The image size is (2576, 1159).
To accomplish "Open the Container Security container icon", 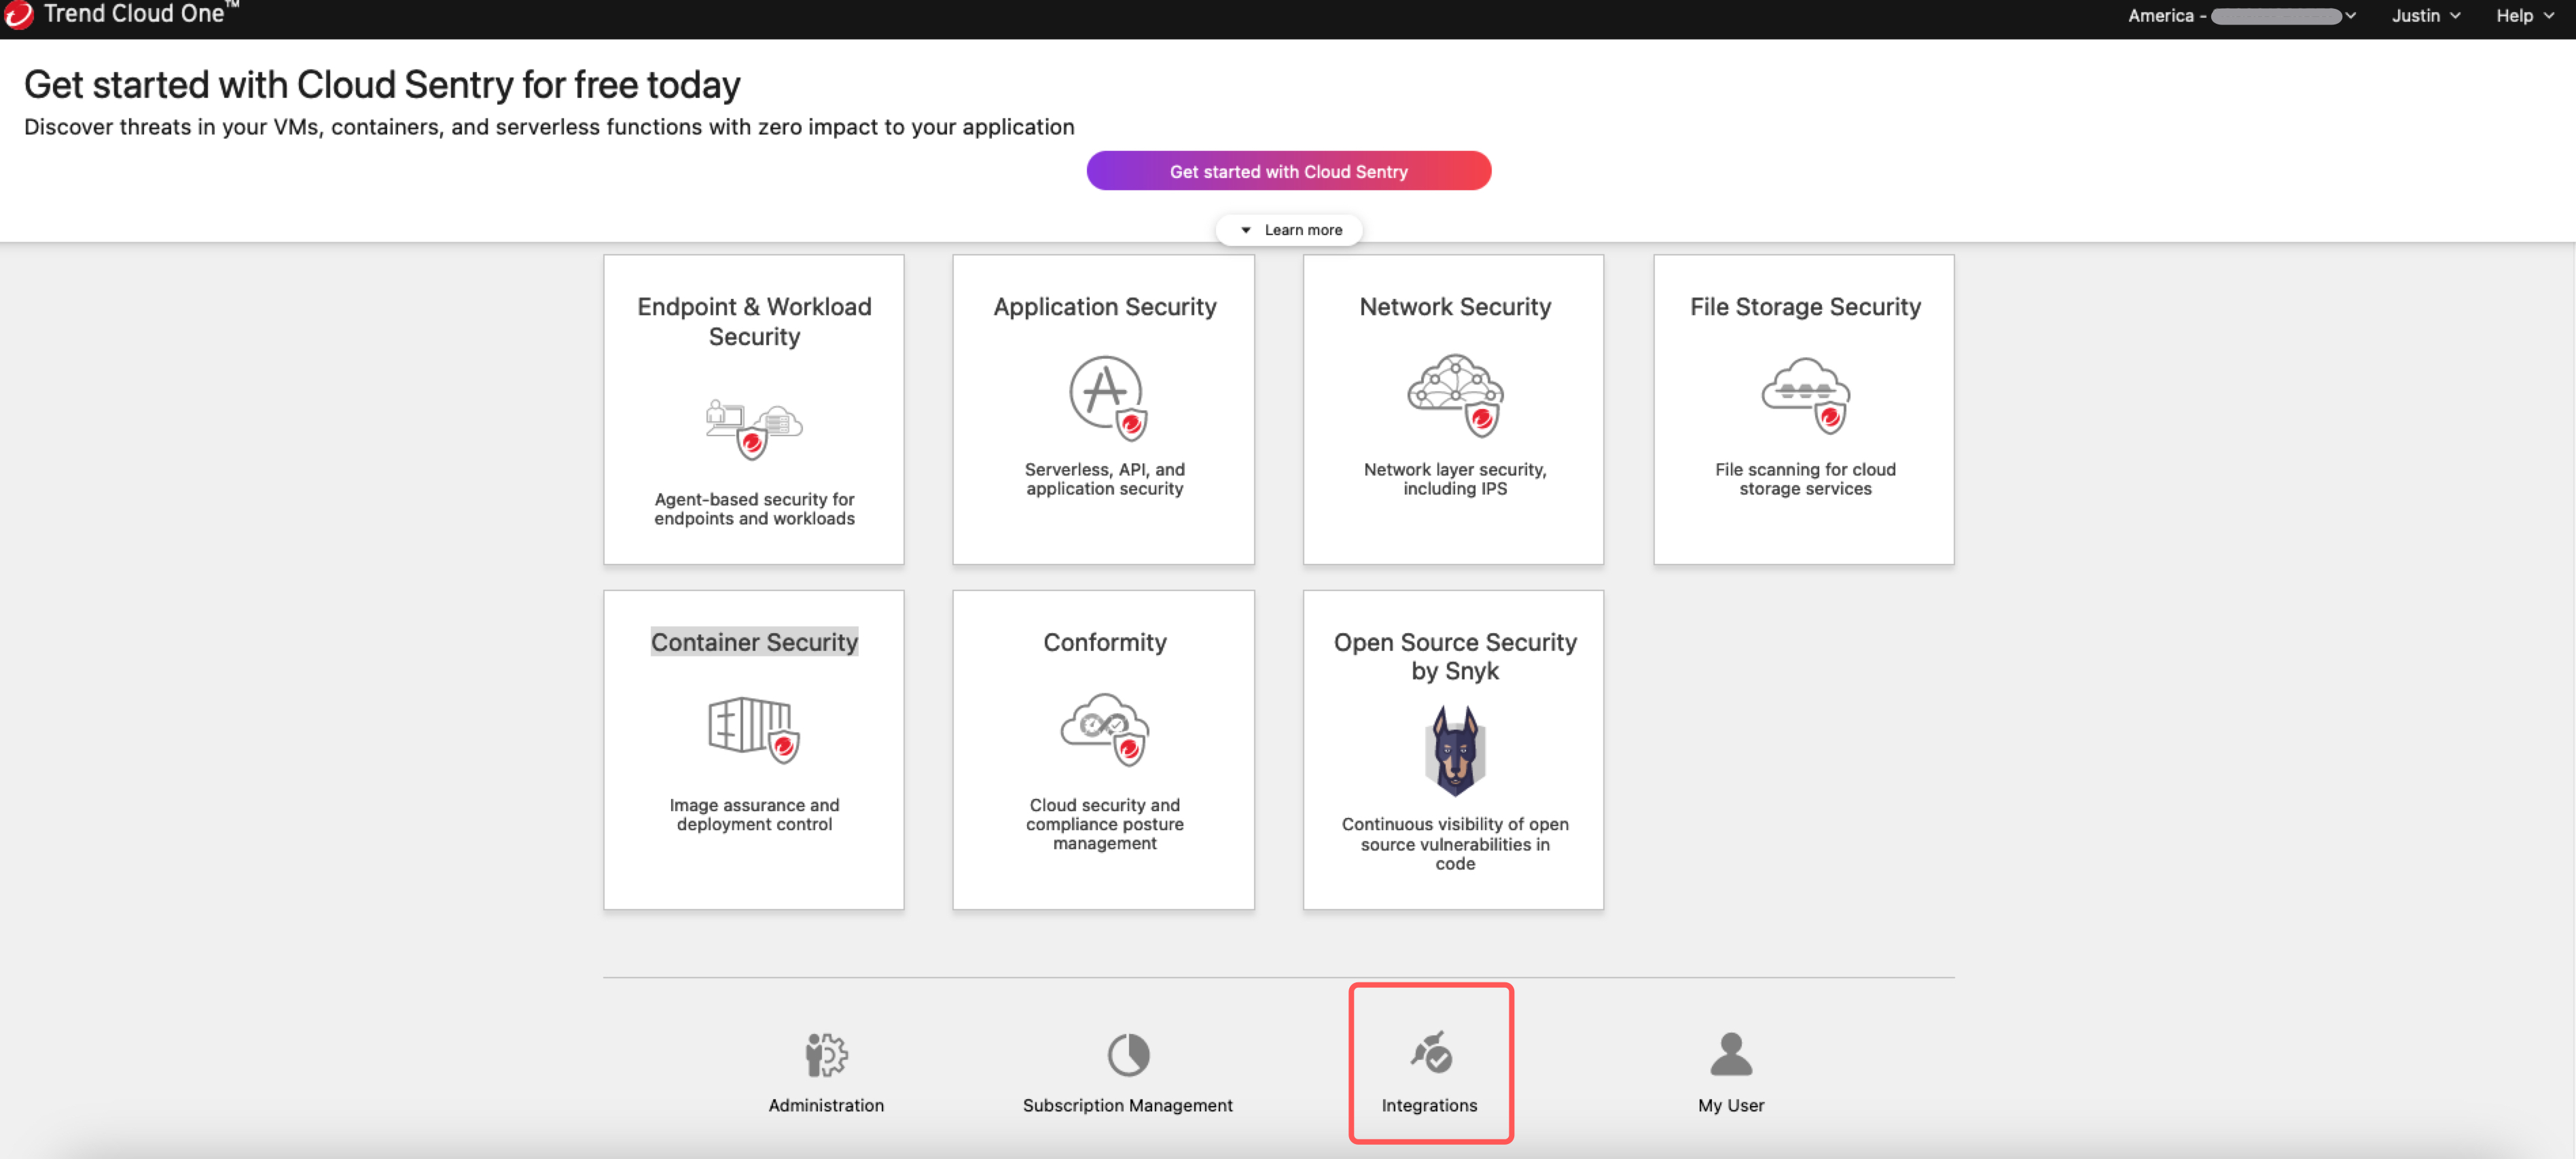I will pyautogui.click(x=754, y=730).
